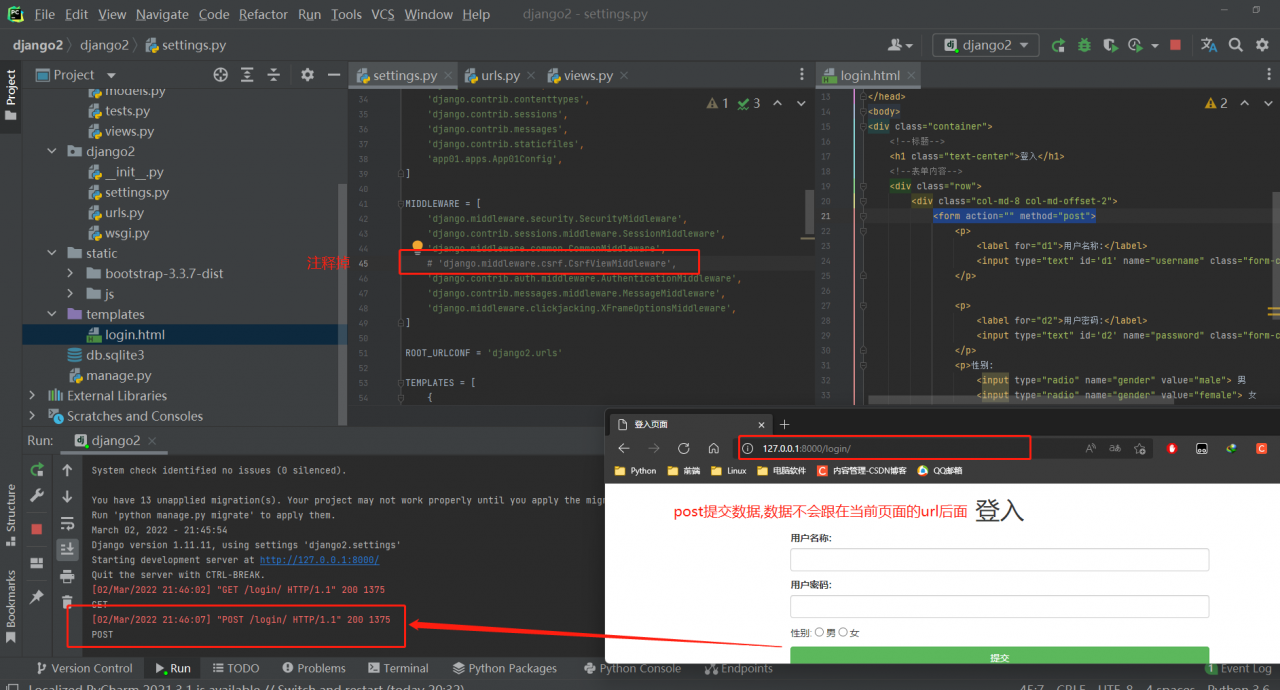Screen dimensions: 1280x690
Task: Rerun the django2 server from main toolbar
Action: [x=1058, y=45]
